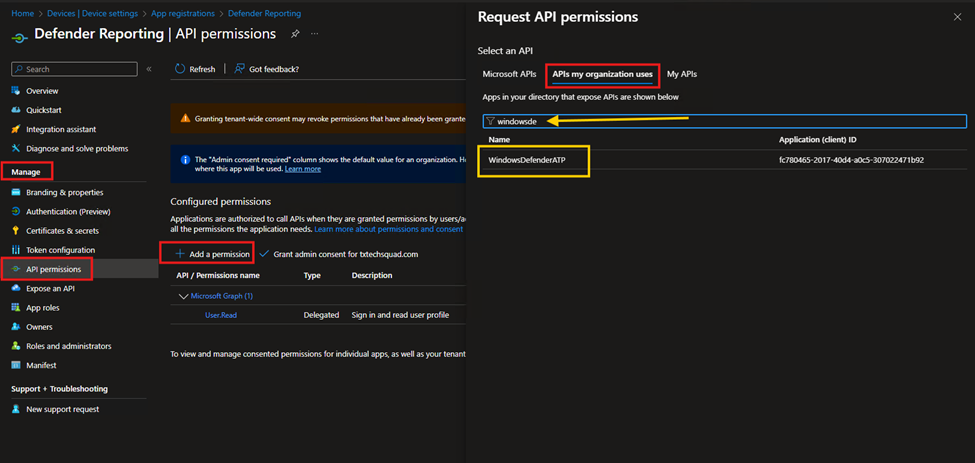975x463 pixels.
Task: Select the APIs my organization uses tab
Action: pyautogui.click(x=602, y=74)
